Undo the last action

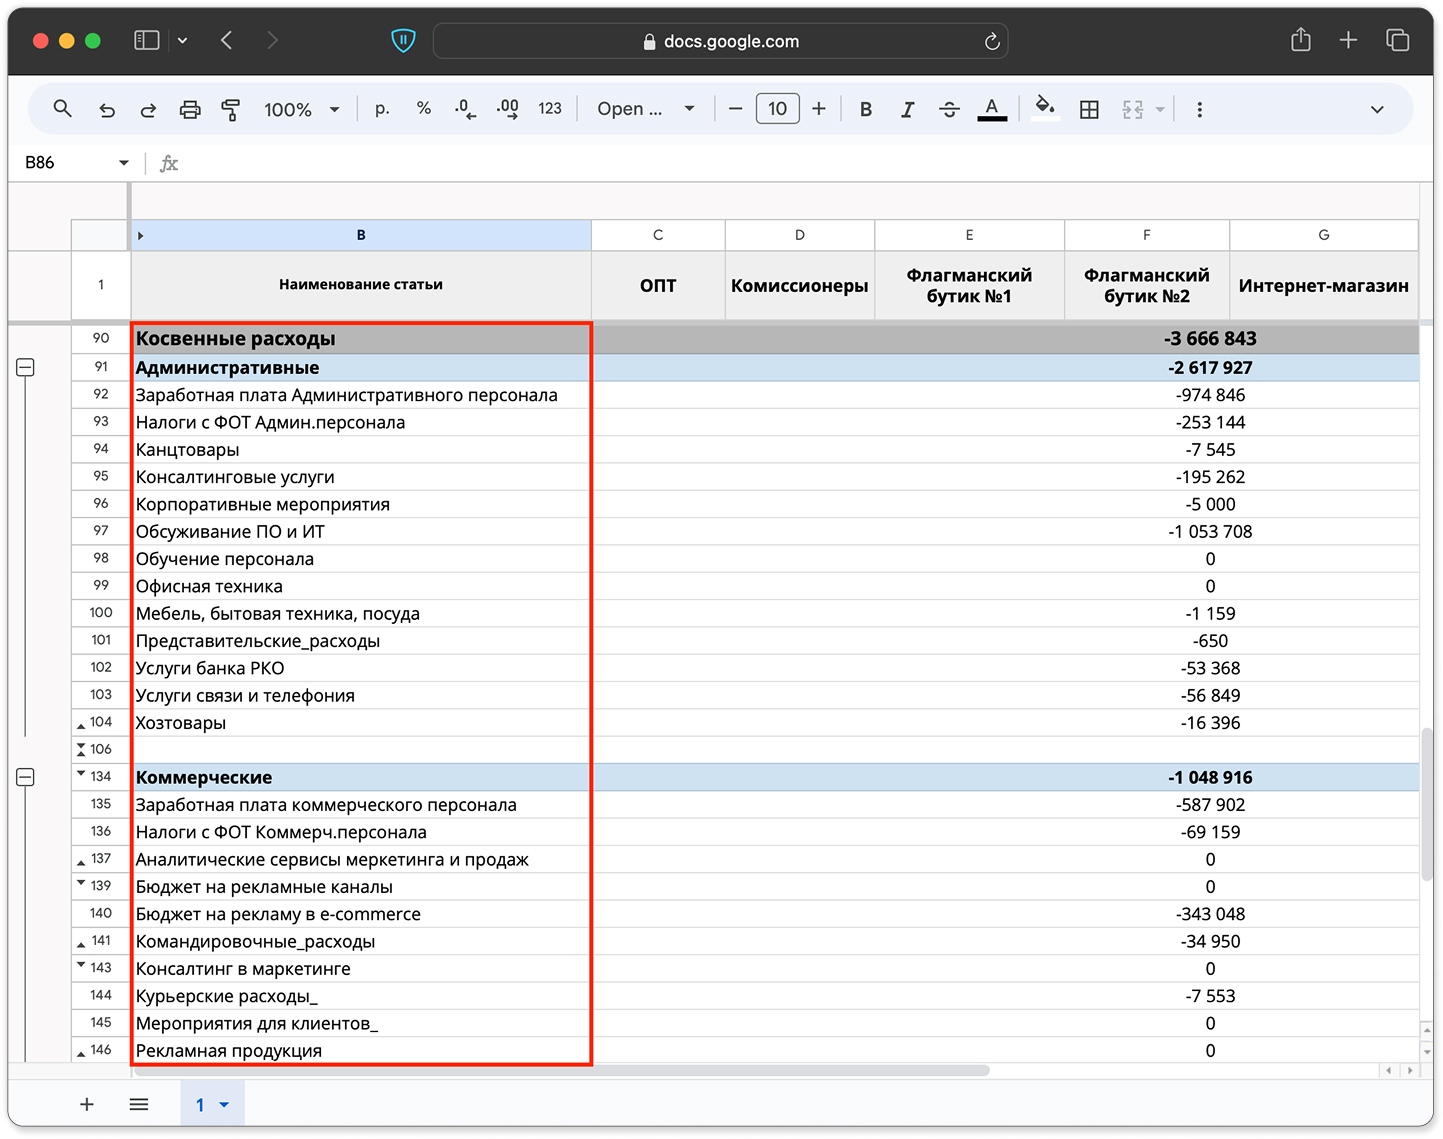tap(107, 109)
